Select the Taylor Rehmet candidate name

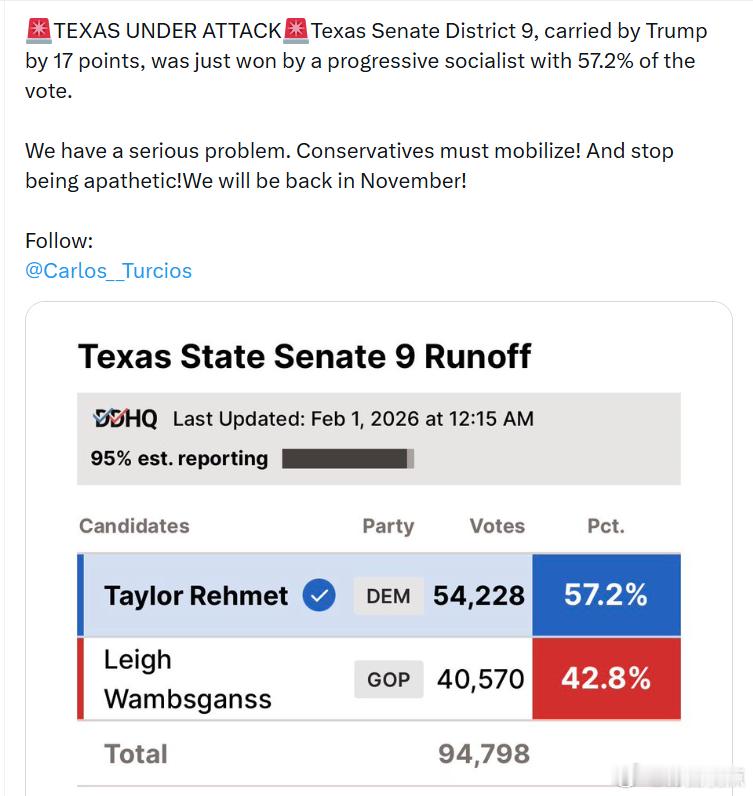pos(196,596)
